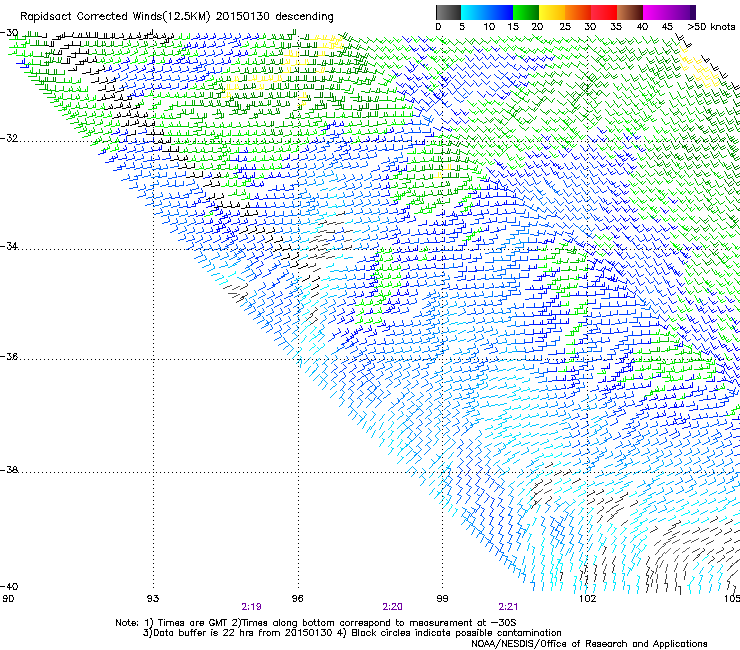The height and width of the screenshot is (650, 740).
Task: Click the magenta 40-45 knots color swatch
Action: (x=656, y=12)
